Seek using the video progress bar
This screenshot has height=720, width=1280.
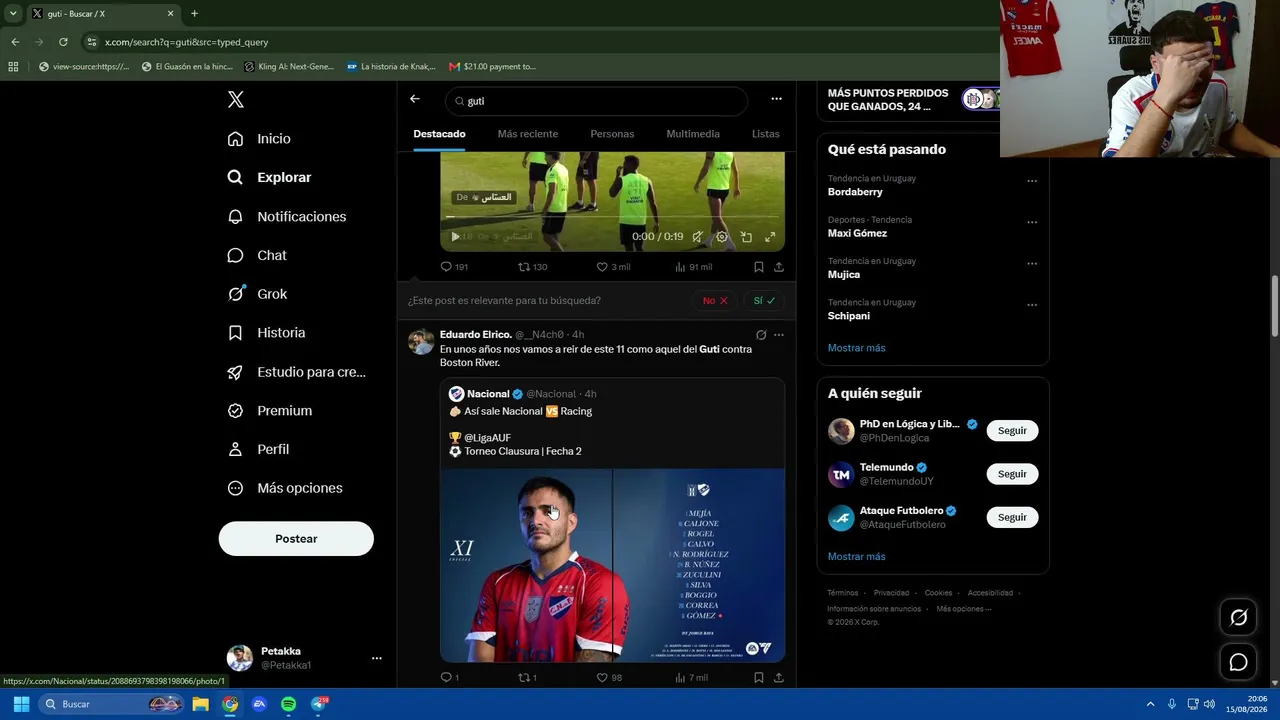(612, 217)
